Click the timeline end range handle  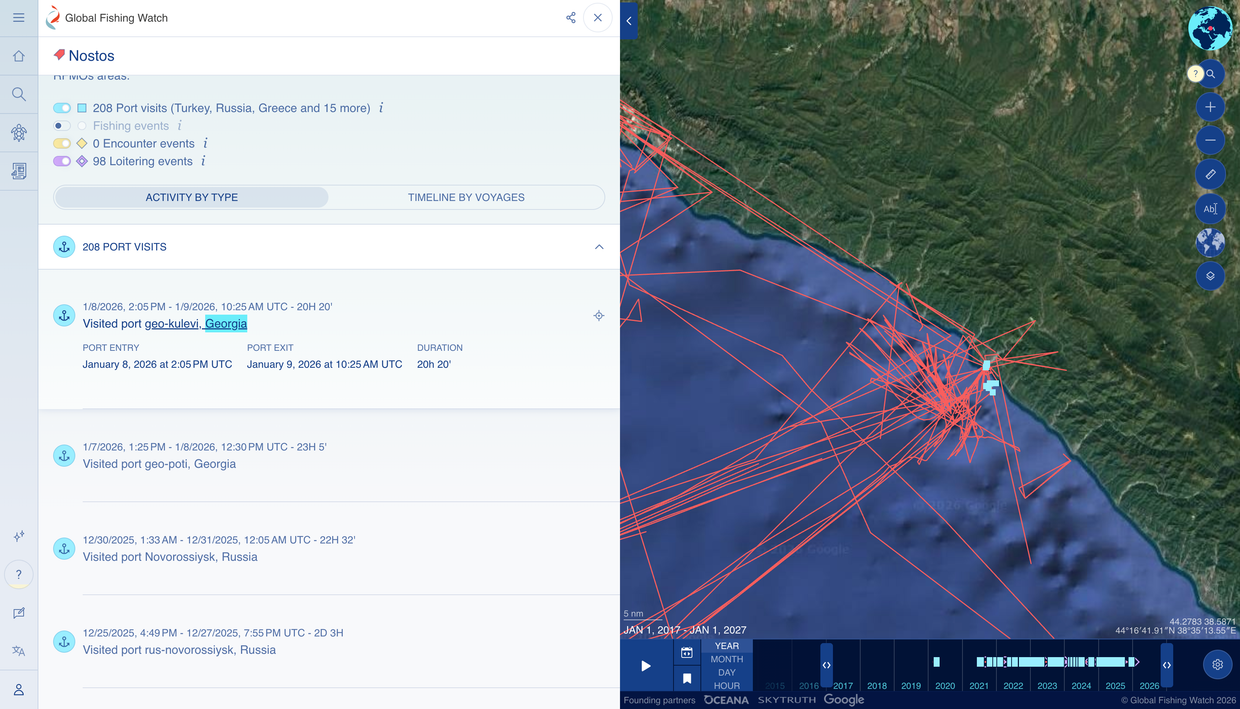tap(1166, 665)
